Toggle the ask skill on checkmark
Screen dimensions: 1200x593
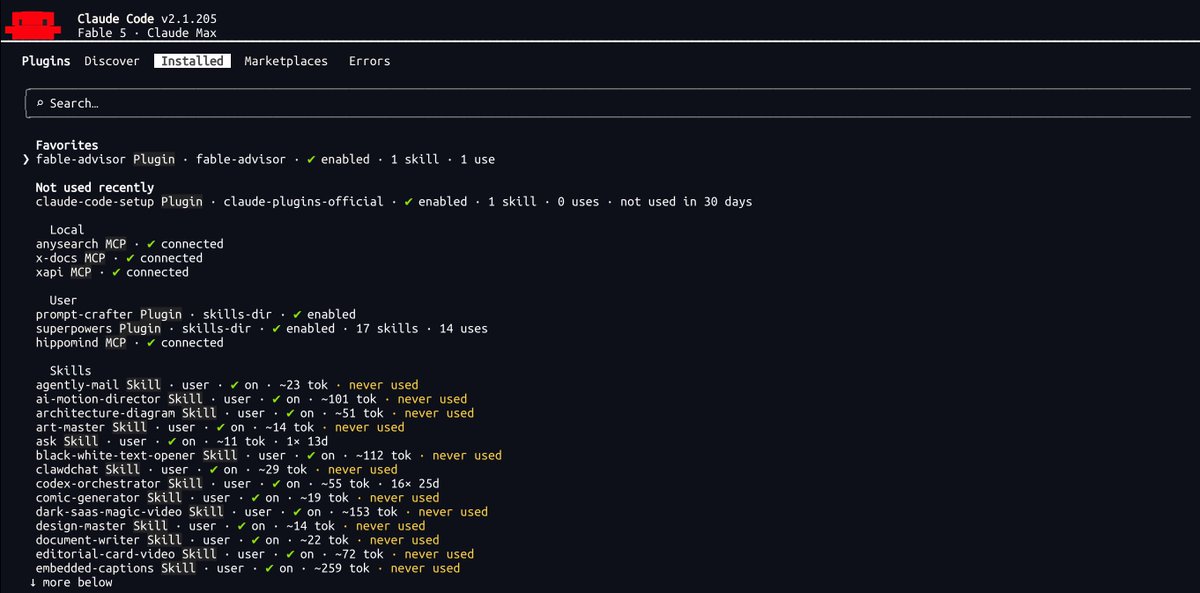(172, 441)
